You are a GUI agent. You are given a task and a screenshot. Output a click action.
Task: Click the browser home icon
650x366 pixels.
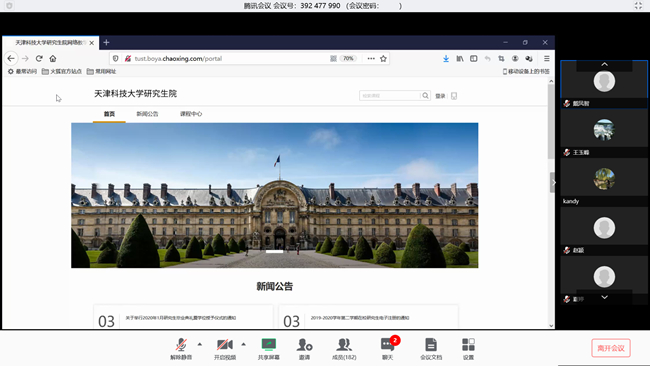[53, 58]
